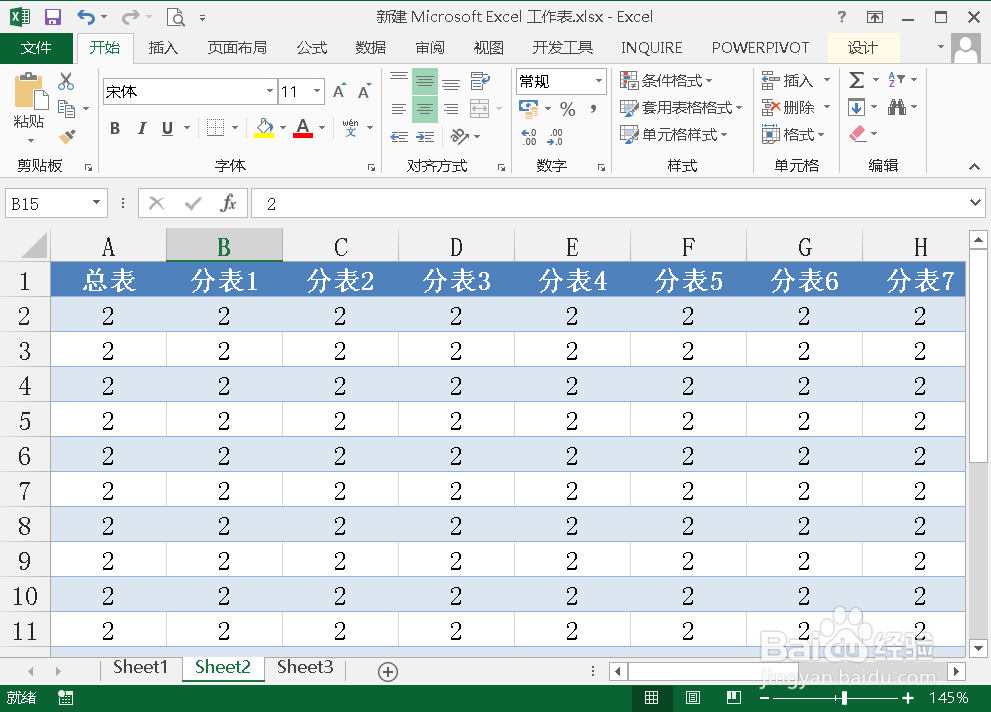Increase decimal places
This screenshot has height=712, width=991.
(x=530, y=136)
